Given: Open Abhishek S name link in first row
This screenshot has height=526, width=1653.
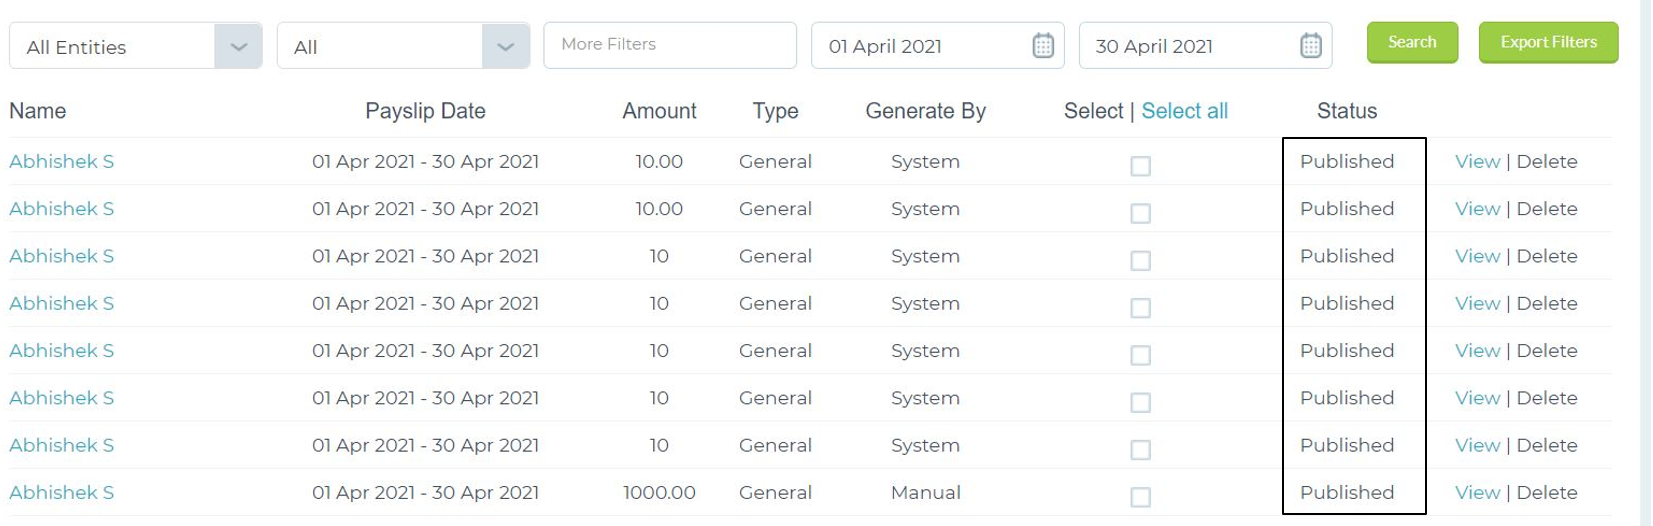Looking at the screenshot, I should (x=62, y=161).
